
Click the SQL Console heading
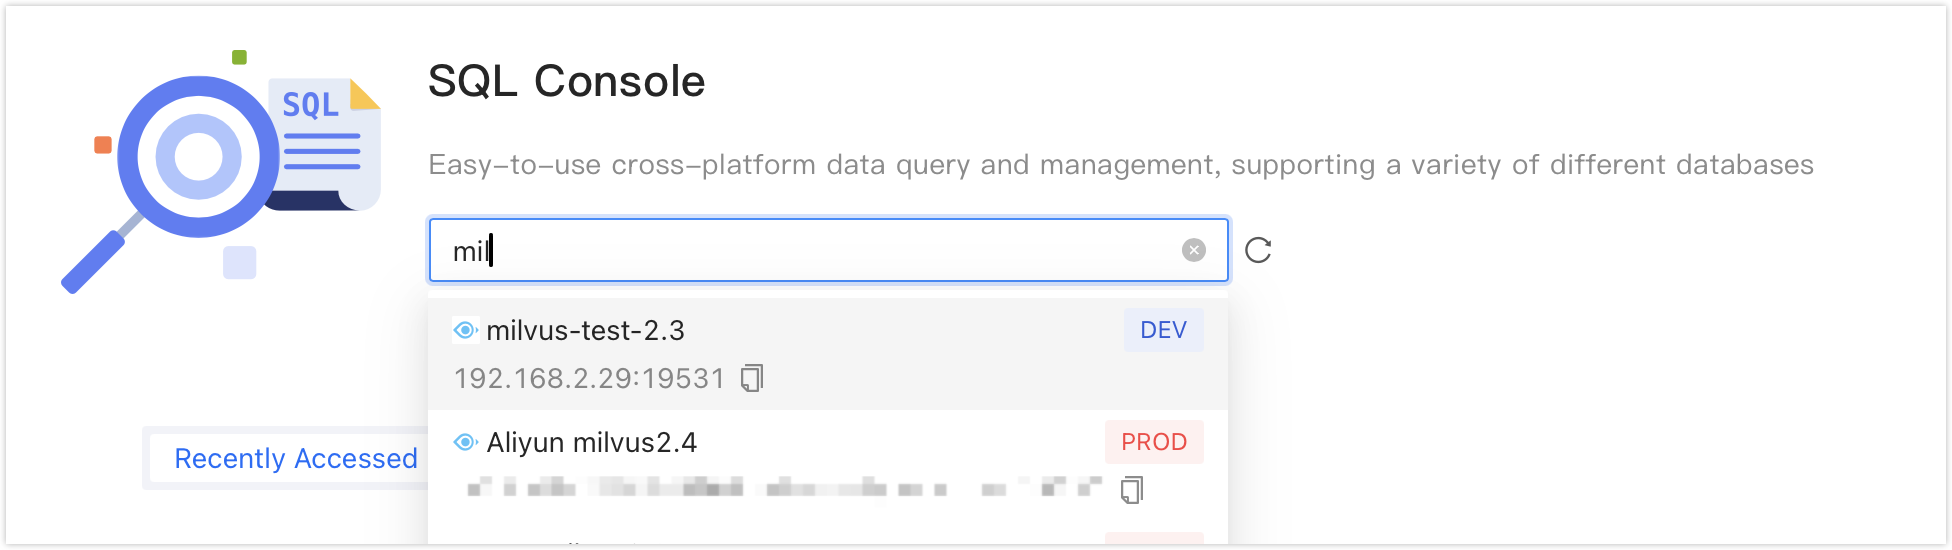567,81
